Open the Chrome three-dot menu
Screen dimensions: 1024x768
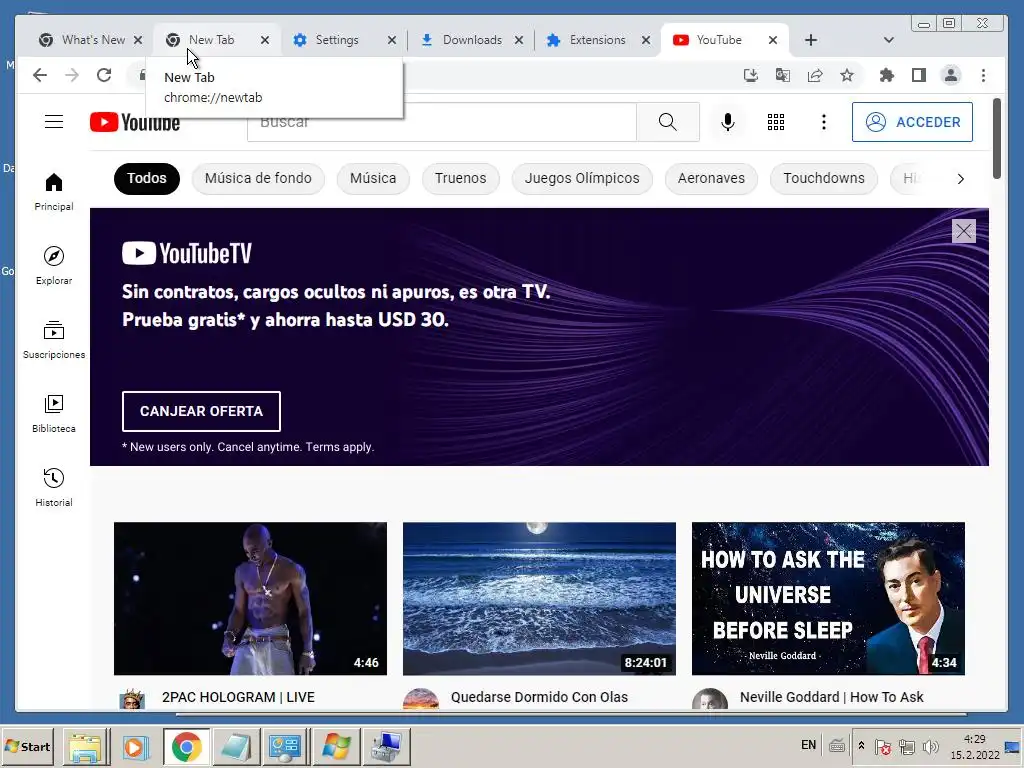tap(984, 75)
